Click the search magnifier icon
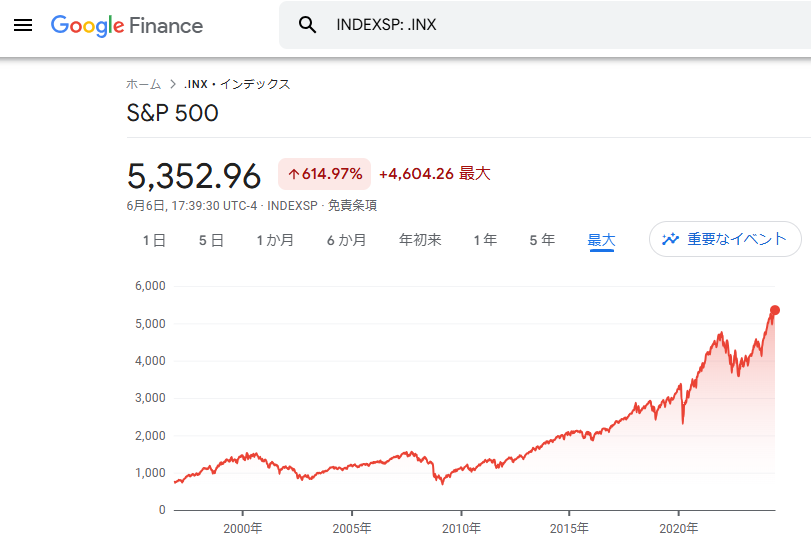 click(x=308, y=25)
